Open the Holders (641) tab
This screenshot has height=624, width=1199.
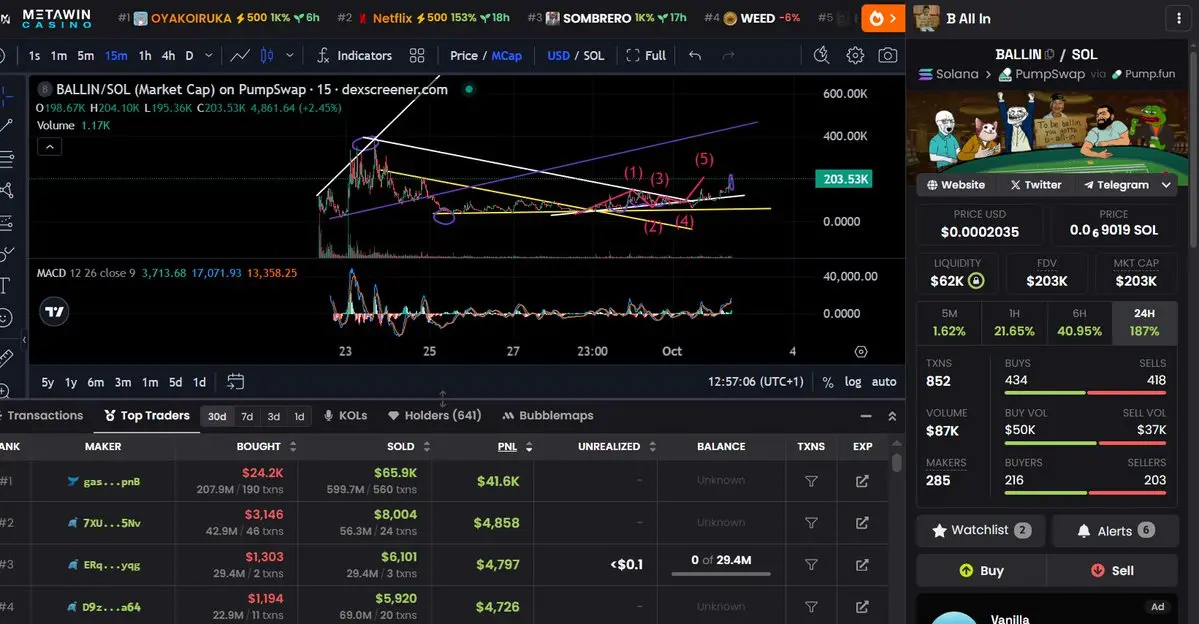coord(434,415)
